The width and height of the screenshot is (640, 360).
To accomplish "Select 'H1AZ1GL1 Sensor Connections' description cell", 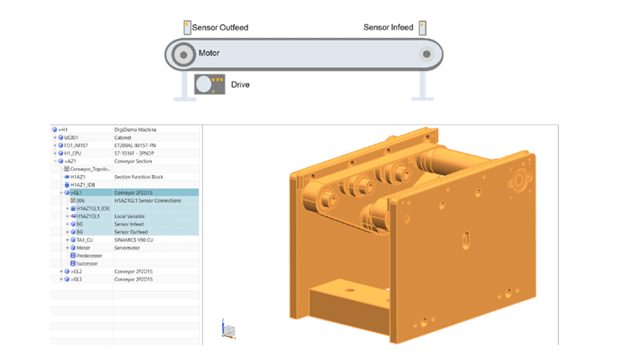I will 147,200.
